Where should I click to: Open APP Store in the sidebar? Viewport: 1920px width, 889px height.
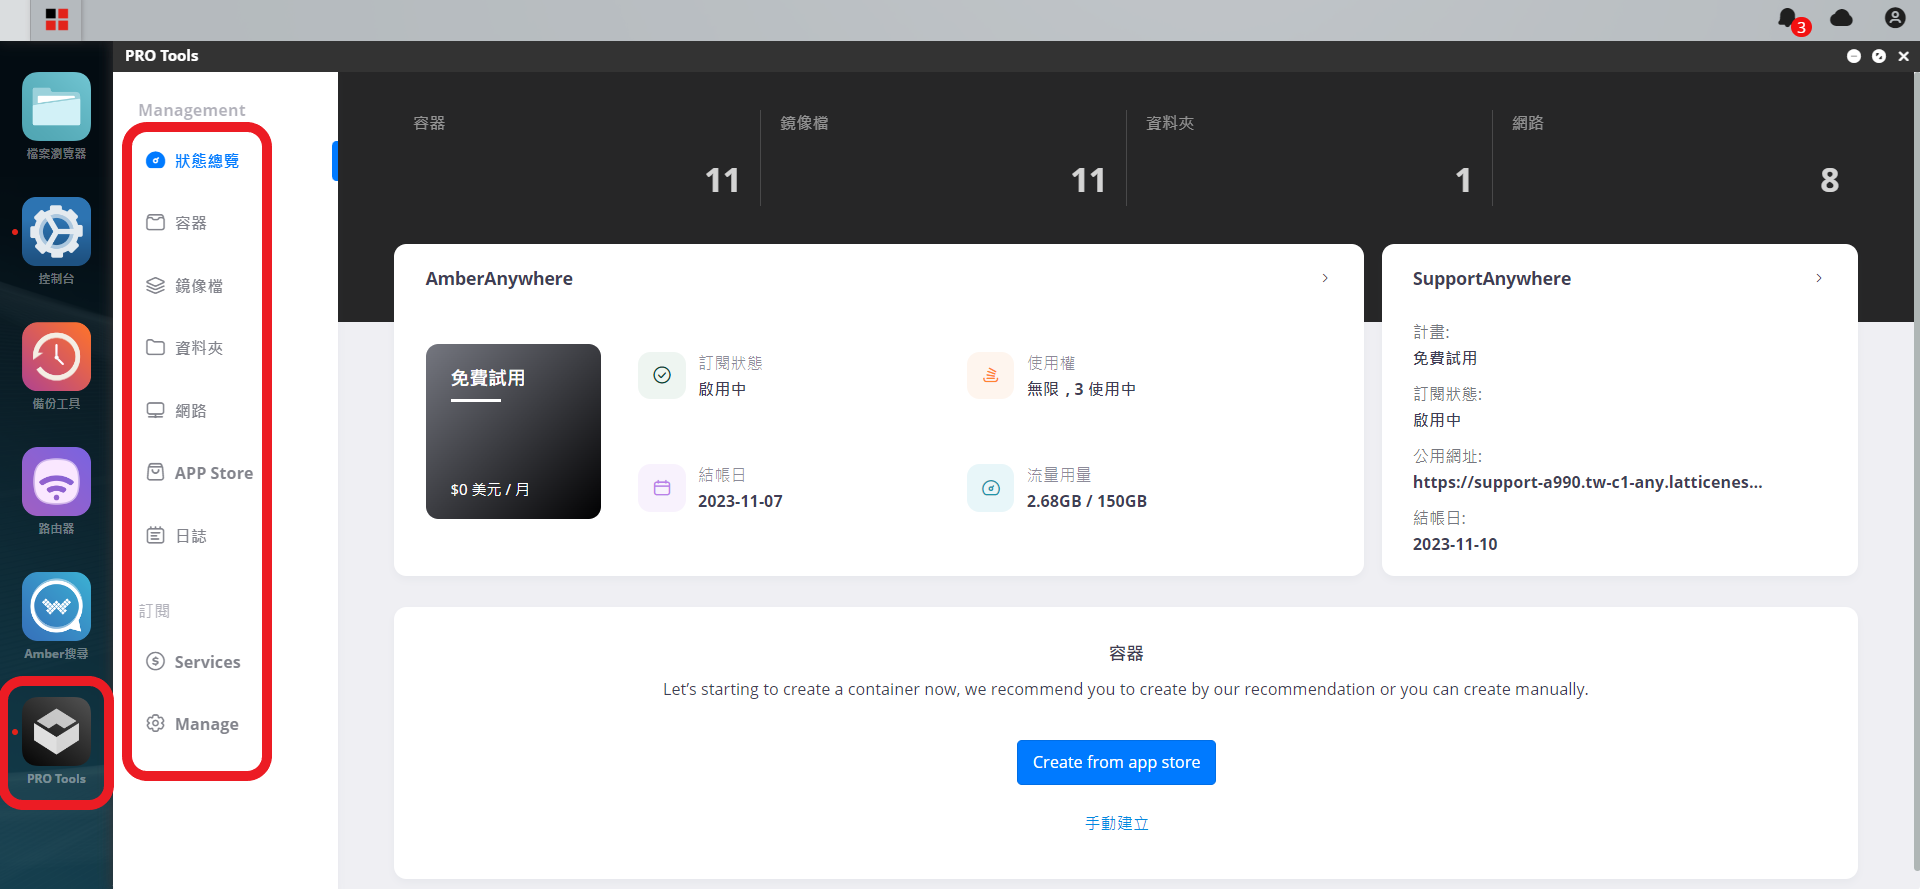(213, 473)
